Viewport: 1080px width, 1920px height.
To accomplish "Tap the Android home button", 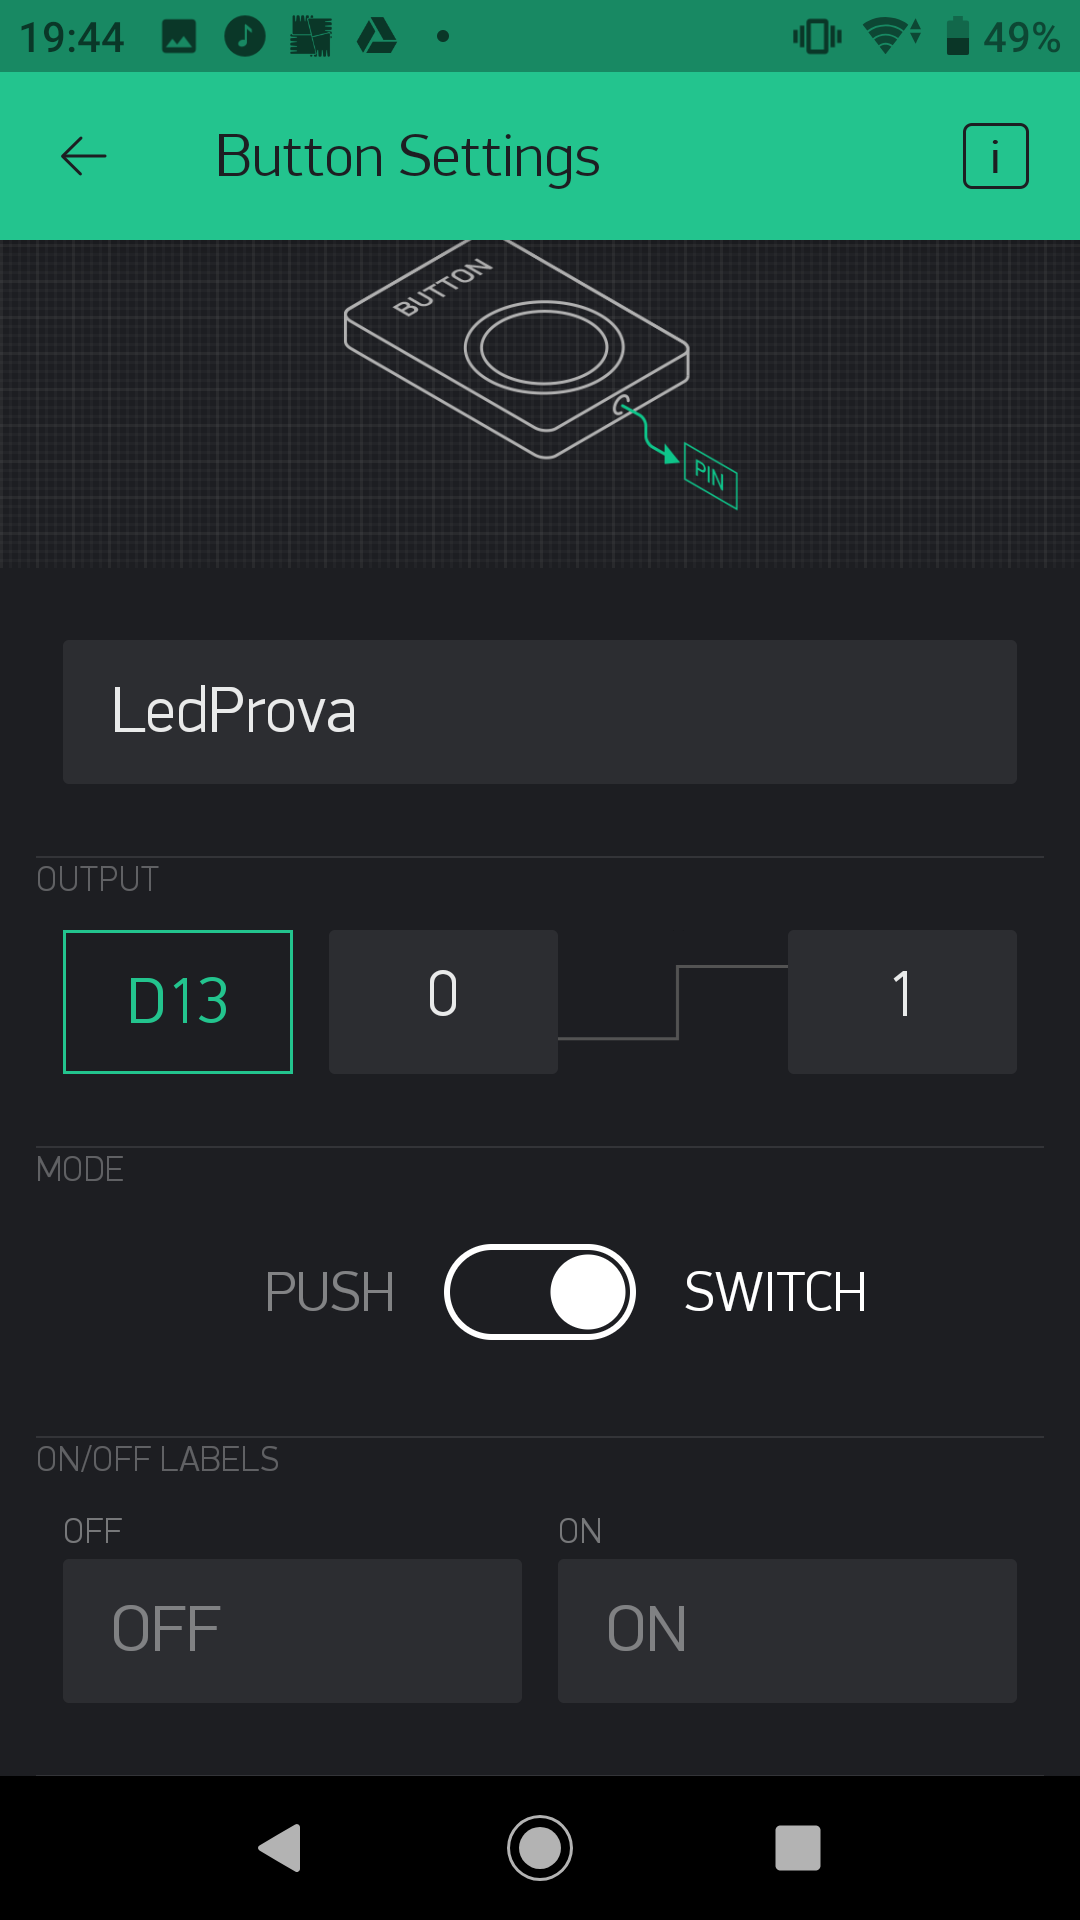I will (x=540, y=1848).
